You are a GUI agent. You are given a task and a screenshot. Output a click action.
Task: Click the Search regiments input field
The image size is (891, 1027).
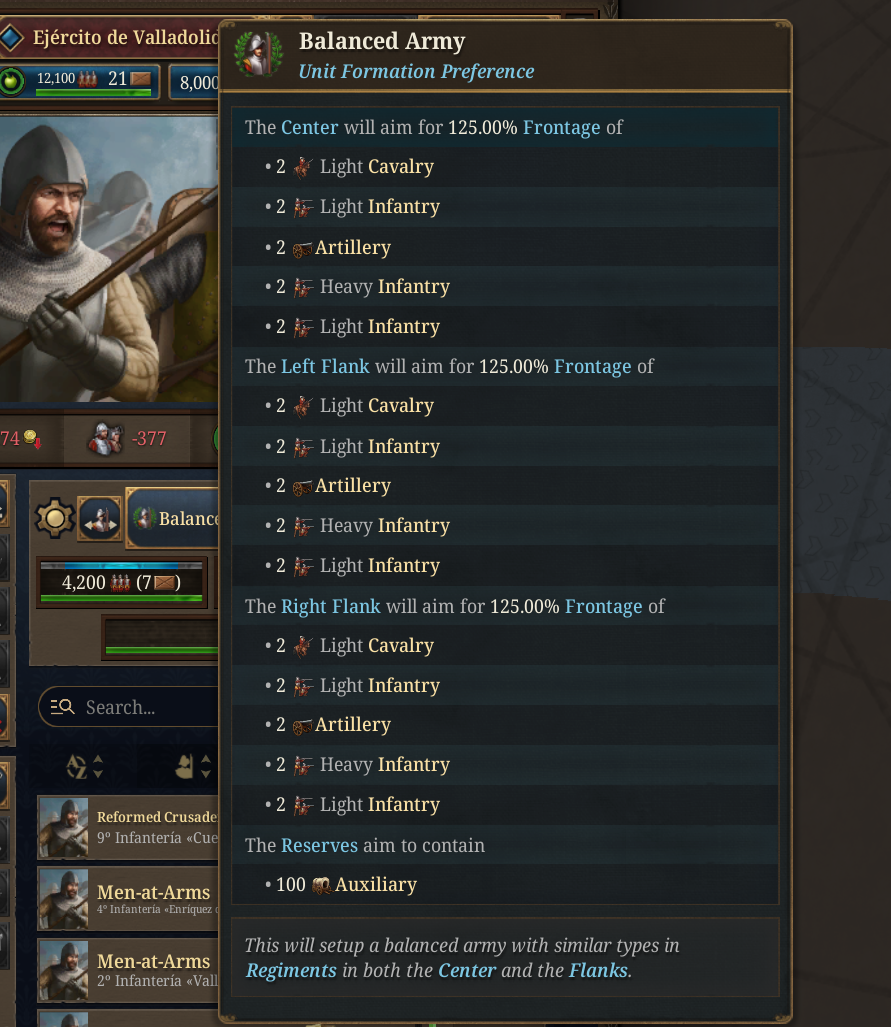click(x=128, y=707)
